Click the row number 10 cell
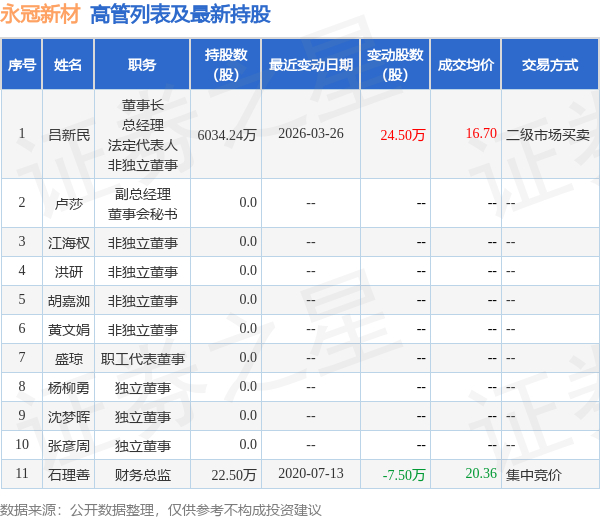This screenshot has width=600, height=519. [22, 445]
